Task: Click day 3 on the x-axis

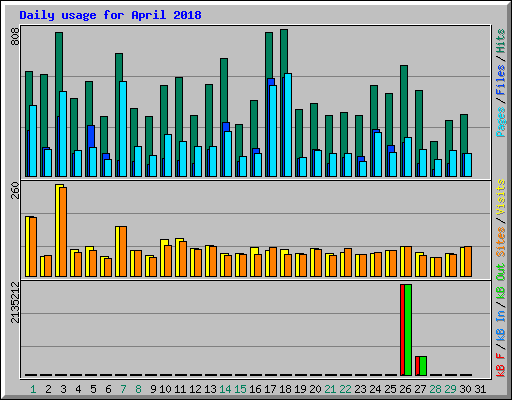Action: tap(63, 389)
